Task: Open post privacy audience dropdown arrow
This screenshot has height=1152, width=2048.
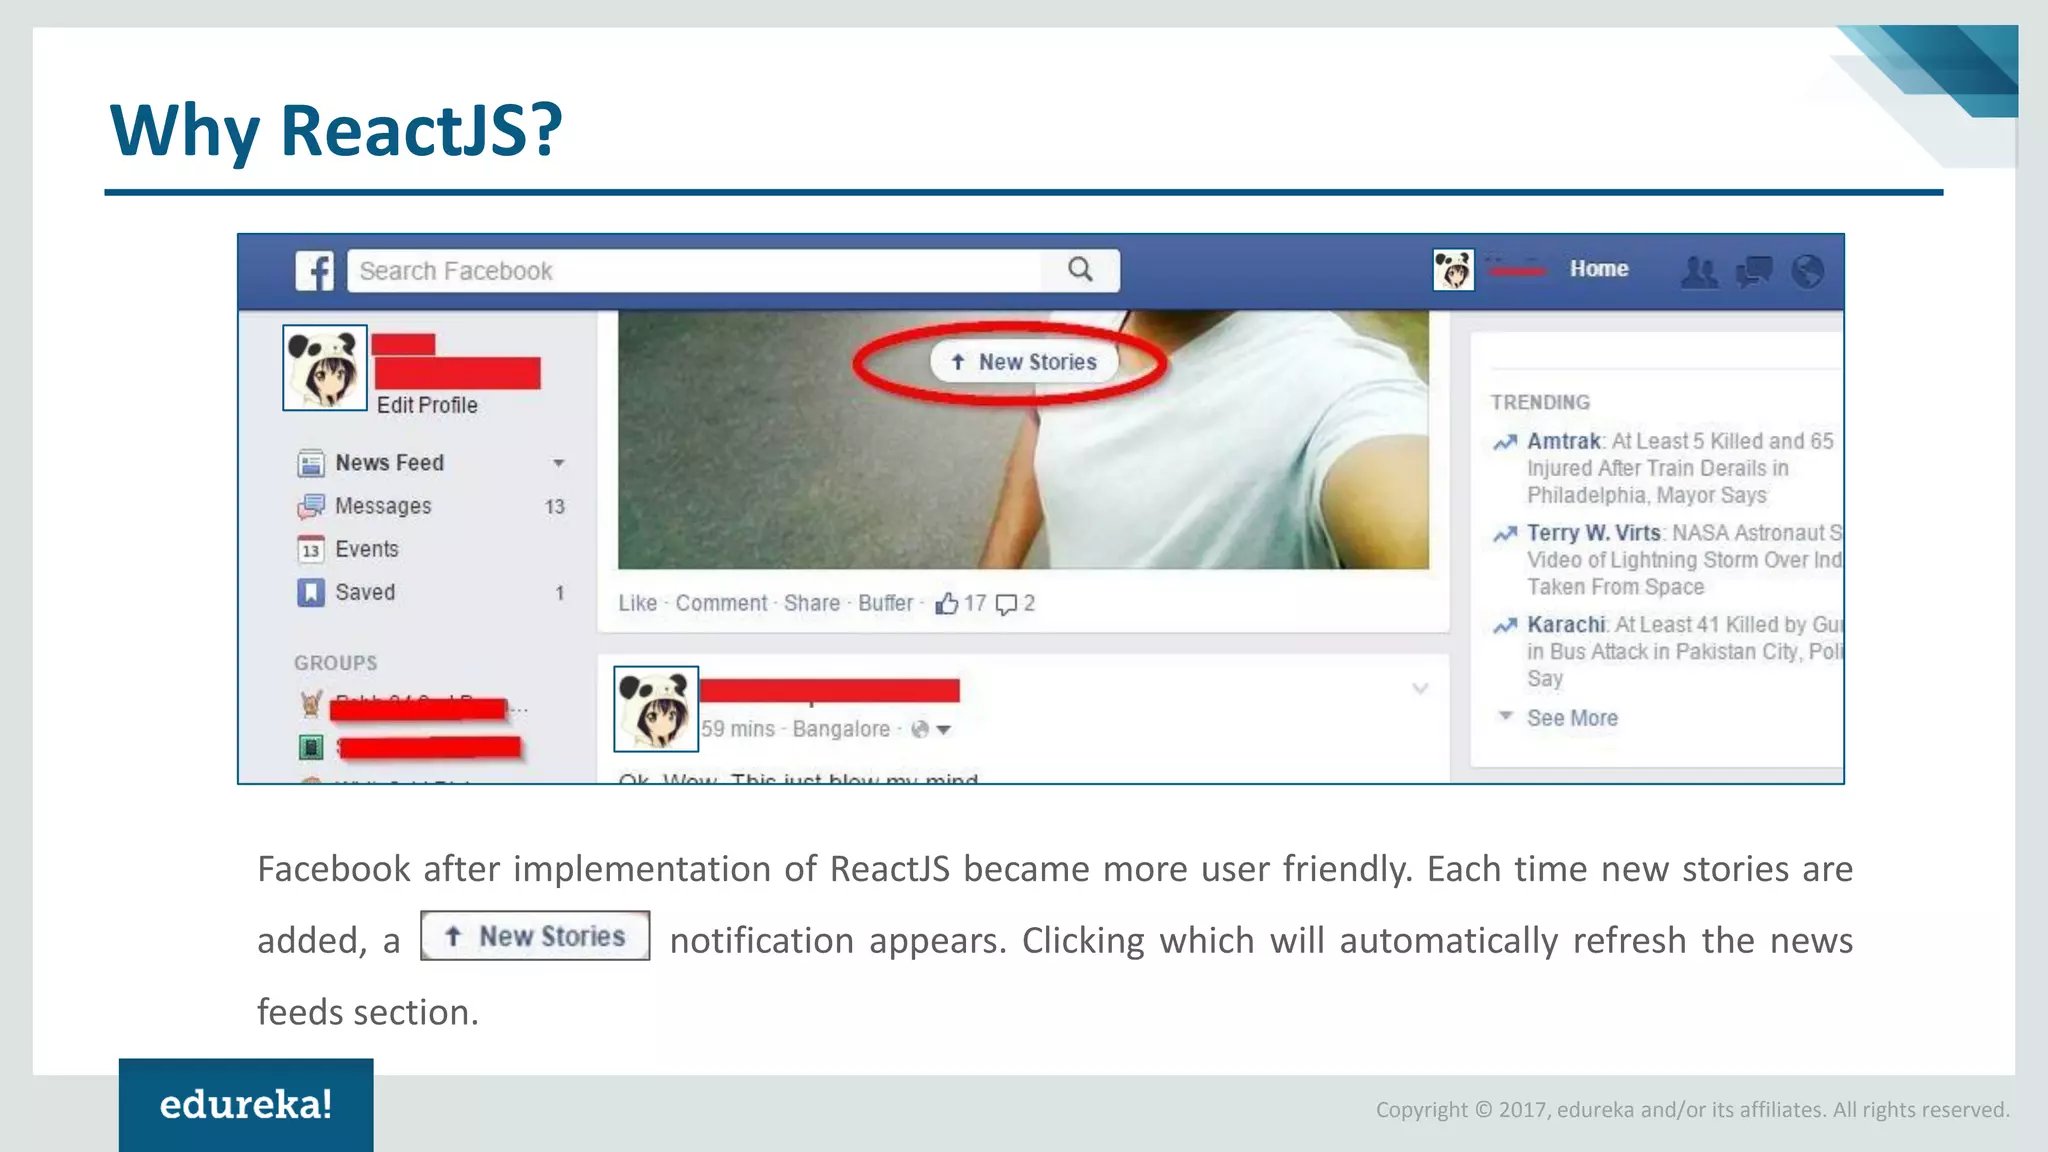Action: coord(943,730)
